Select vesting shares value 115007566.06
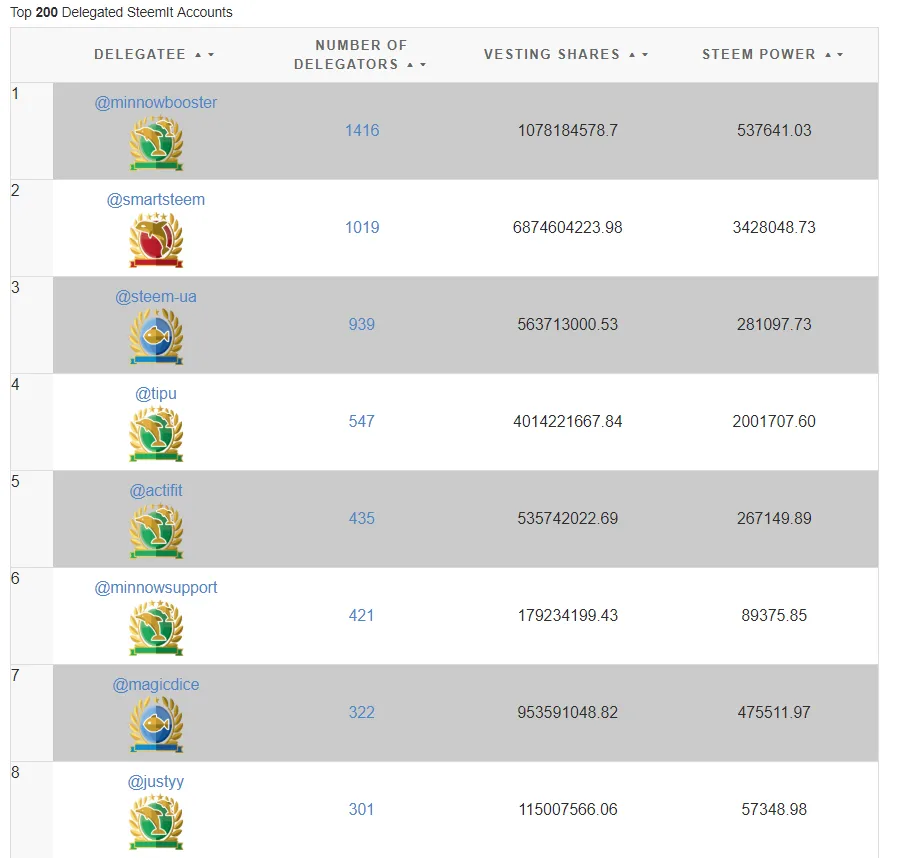The image size is (902, 858). point(568,810)
